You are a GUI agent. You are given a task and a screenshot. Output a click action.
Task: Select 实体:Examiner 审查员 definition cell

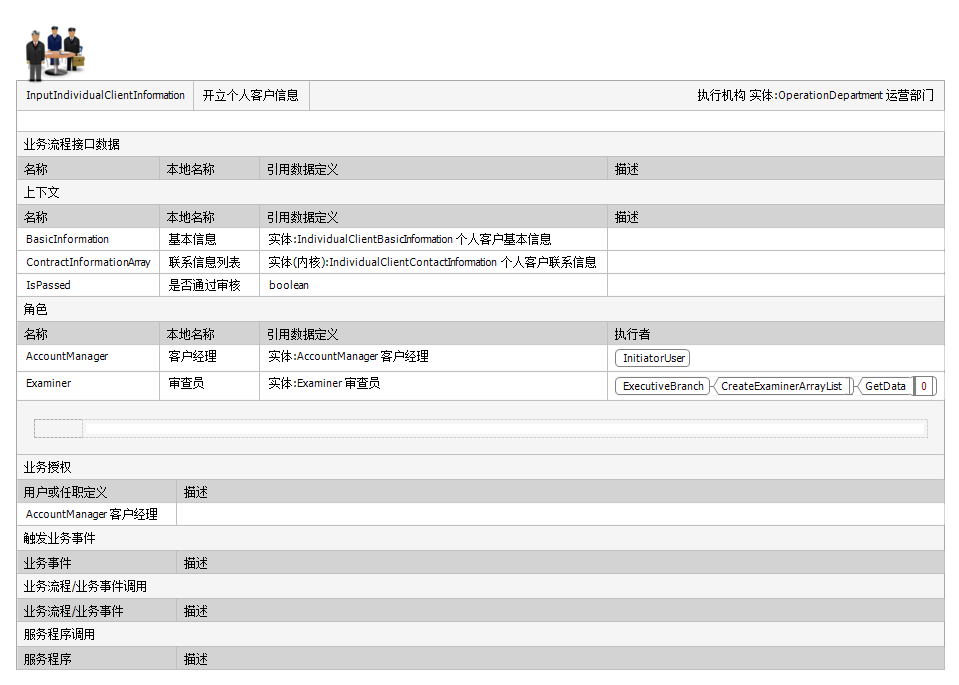pyautogui.click(x=433, y=386)
